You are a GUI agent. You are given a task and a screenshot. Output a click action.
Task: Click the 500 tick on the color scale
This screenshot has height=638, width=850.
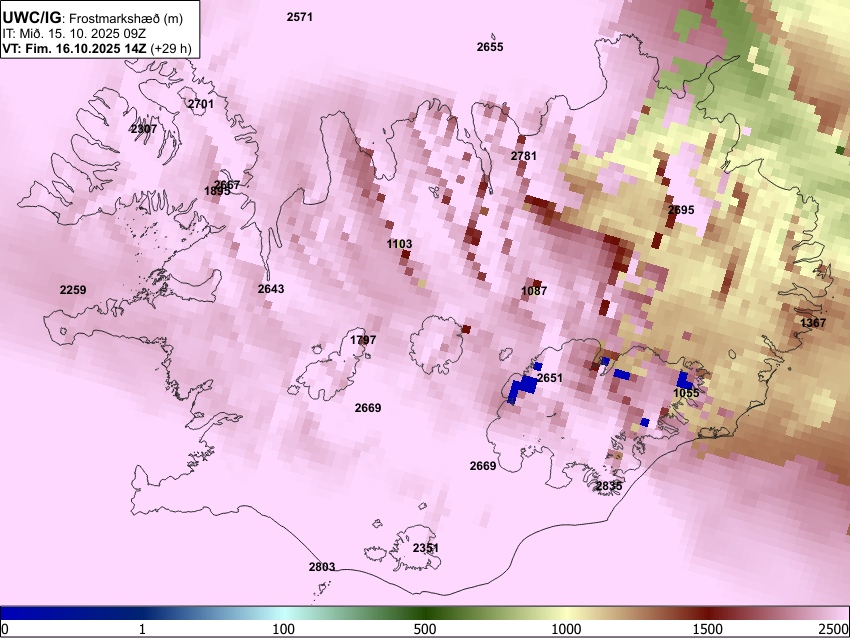(424, 629)
